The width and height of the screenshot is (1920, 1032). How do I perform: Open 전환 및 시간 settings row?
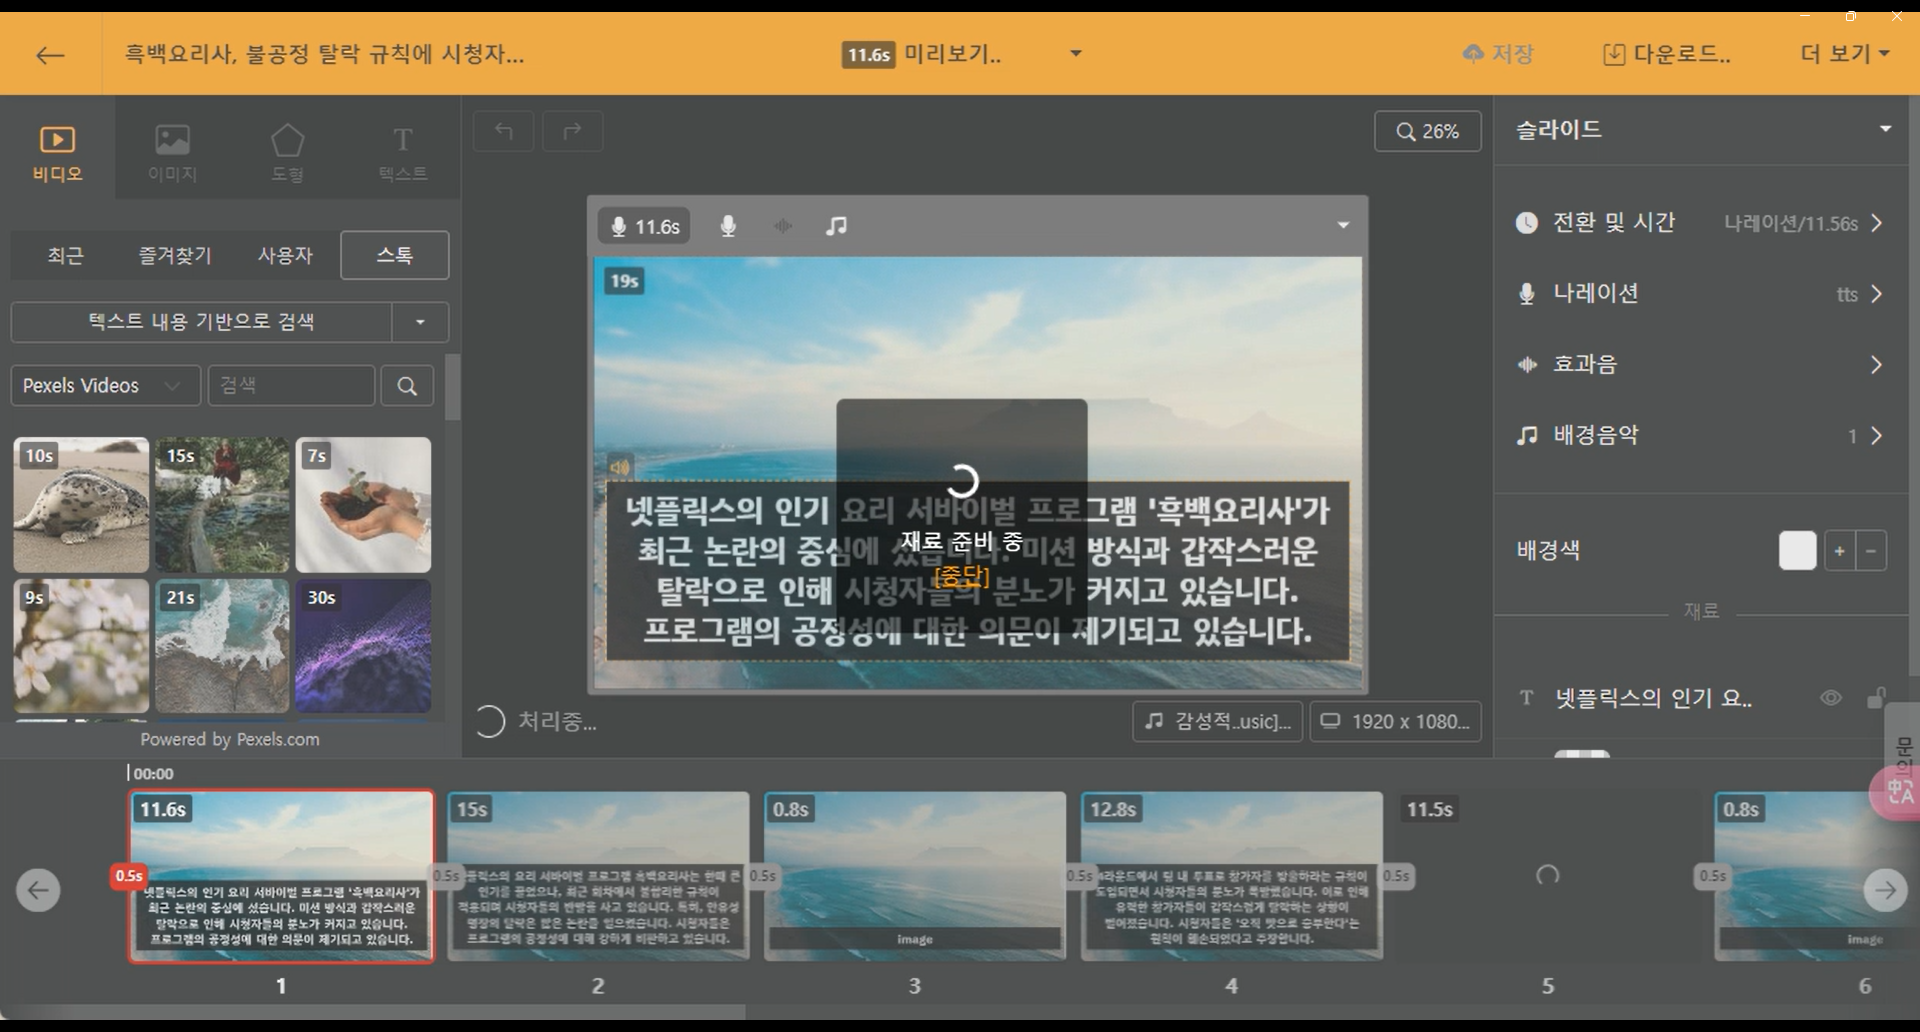click(1700, 223)
